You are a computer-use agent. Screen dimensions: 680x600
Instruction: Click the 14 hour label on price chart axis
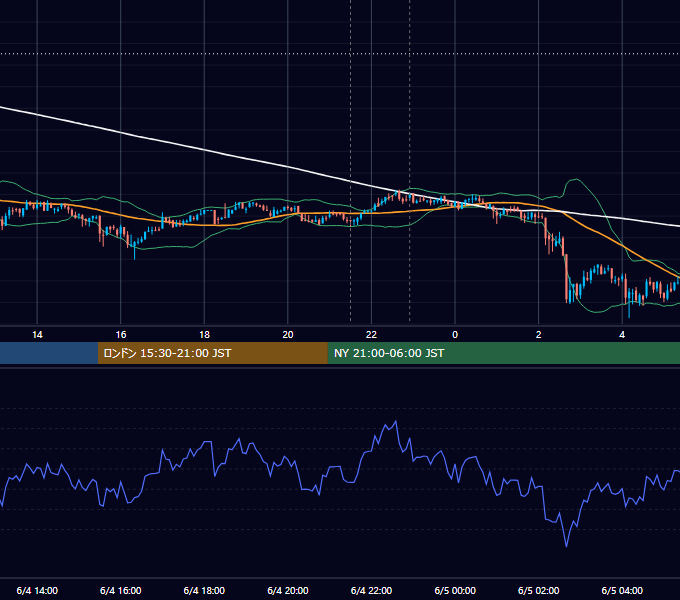point(37,335)
